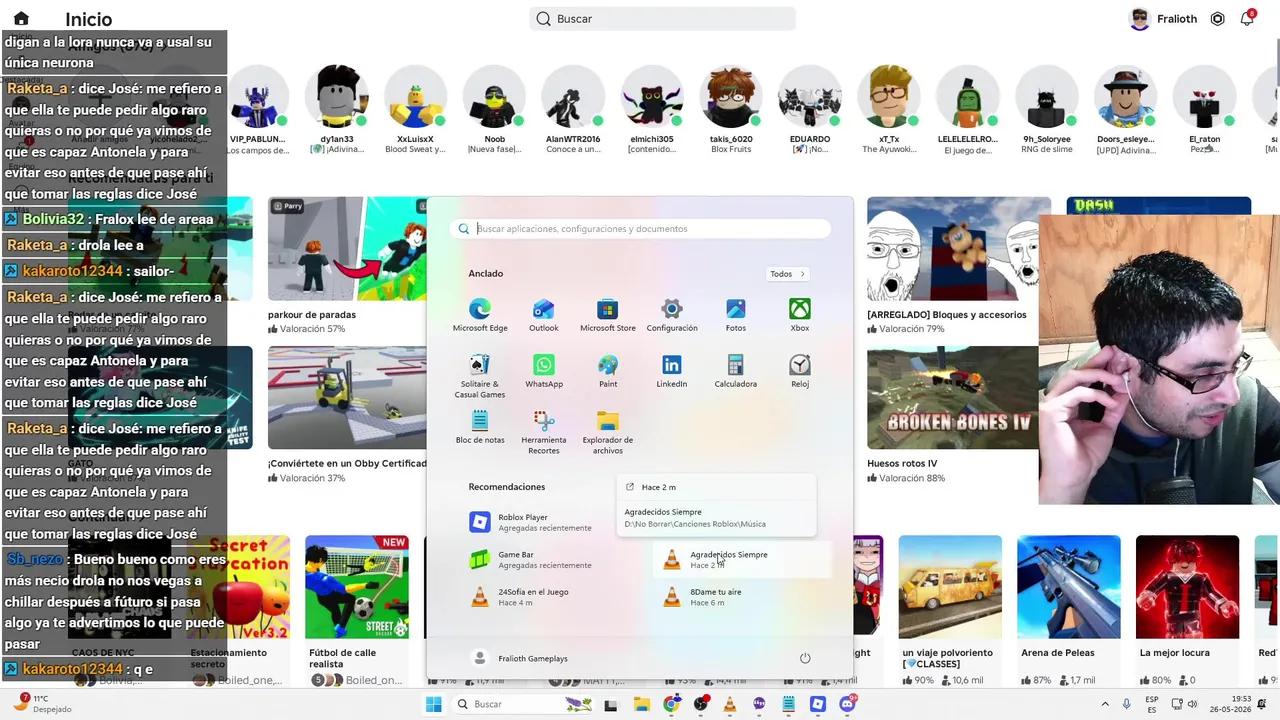
Task: Open Roblox notifications bell
Action: [1247, 19]
